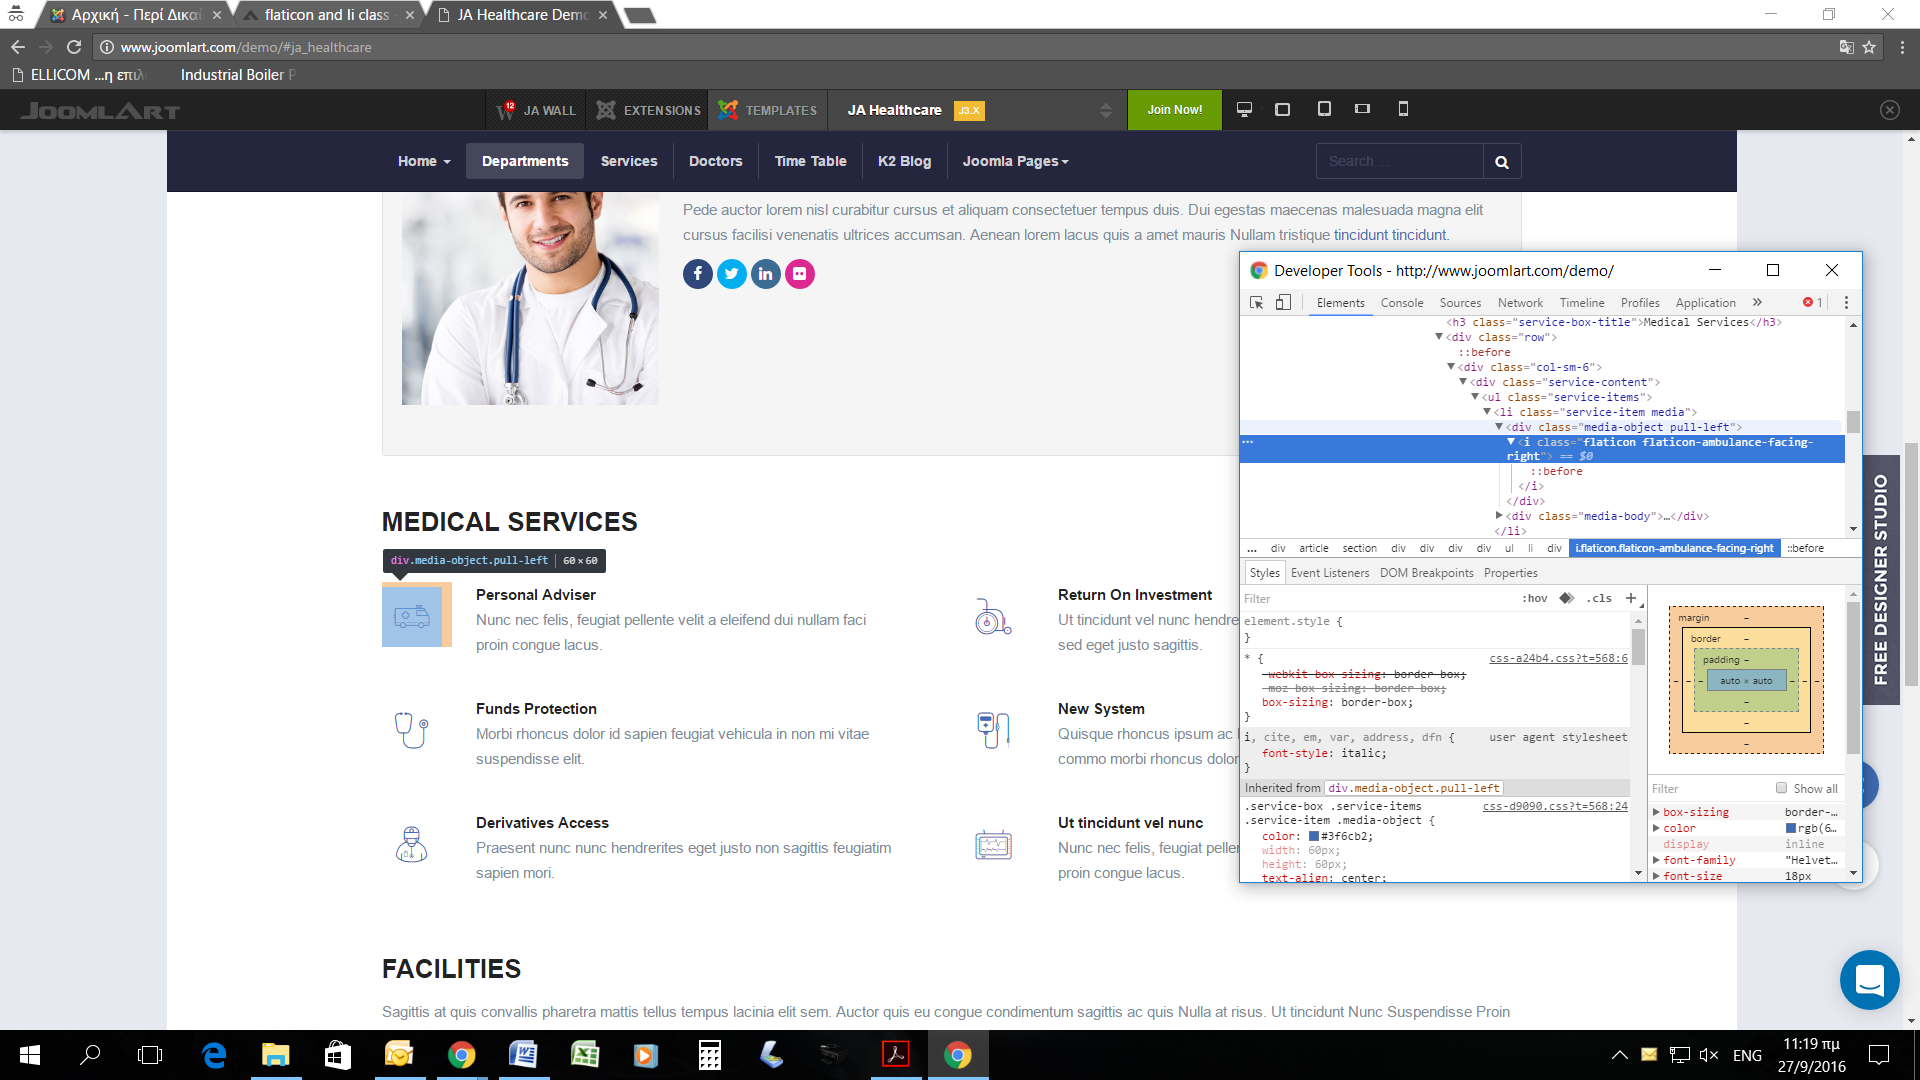
Task: Click the Join Now! button
Action: click(x=1175, y=110)
